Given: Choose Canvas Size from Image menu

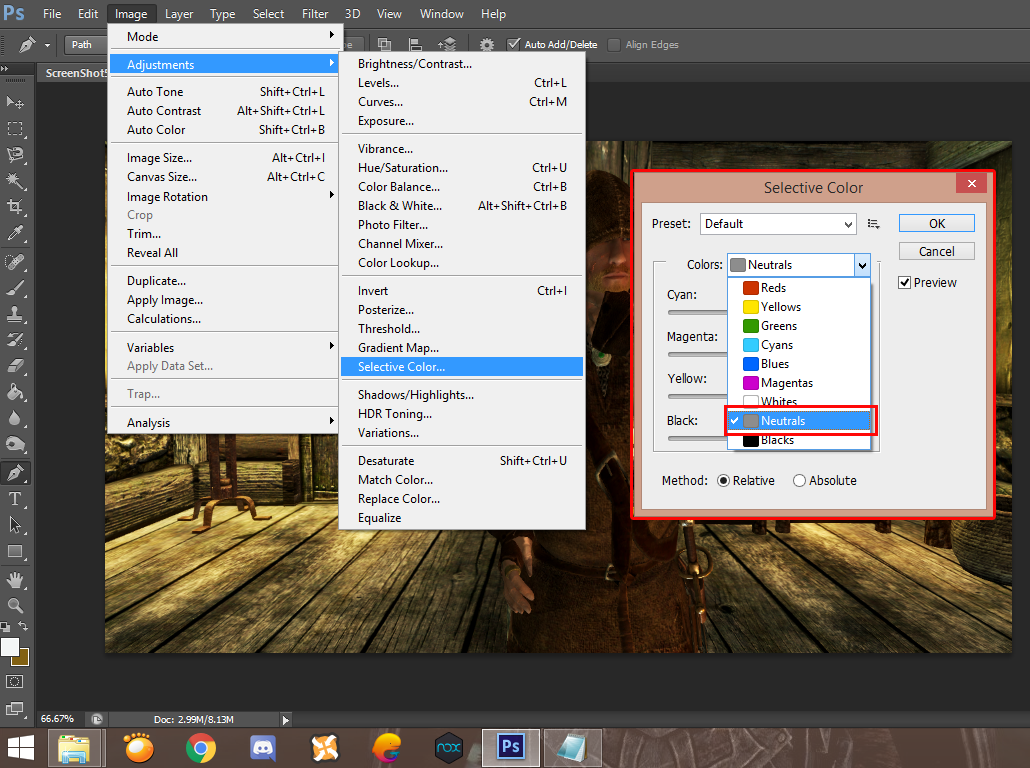Looking at the screenshot, I should 223,177.
